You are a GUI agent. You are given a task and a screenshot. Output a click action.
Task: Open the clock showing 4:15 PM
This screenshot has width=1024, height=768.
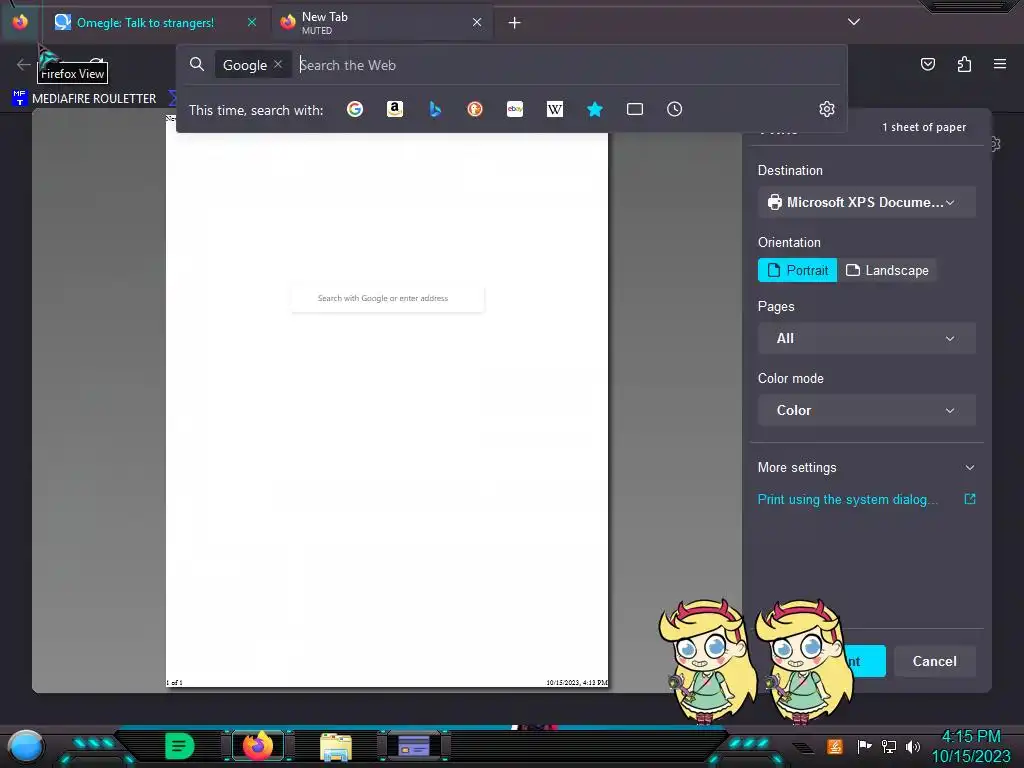[x=971, y=746]
